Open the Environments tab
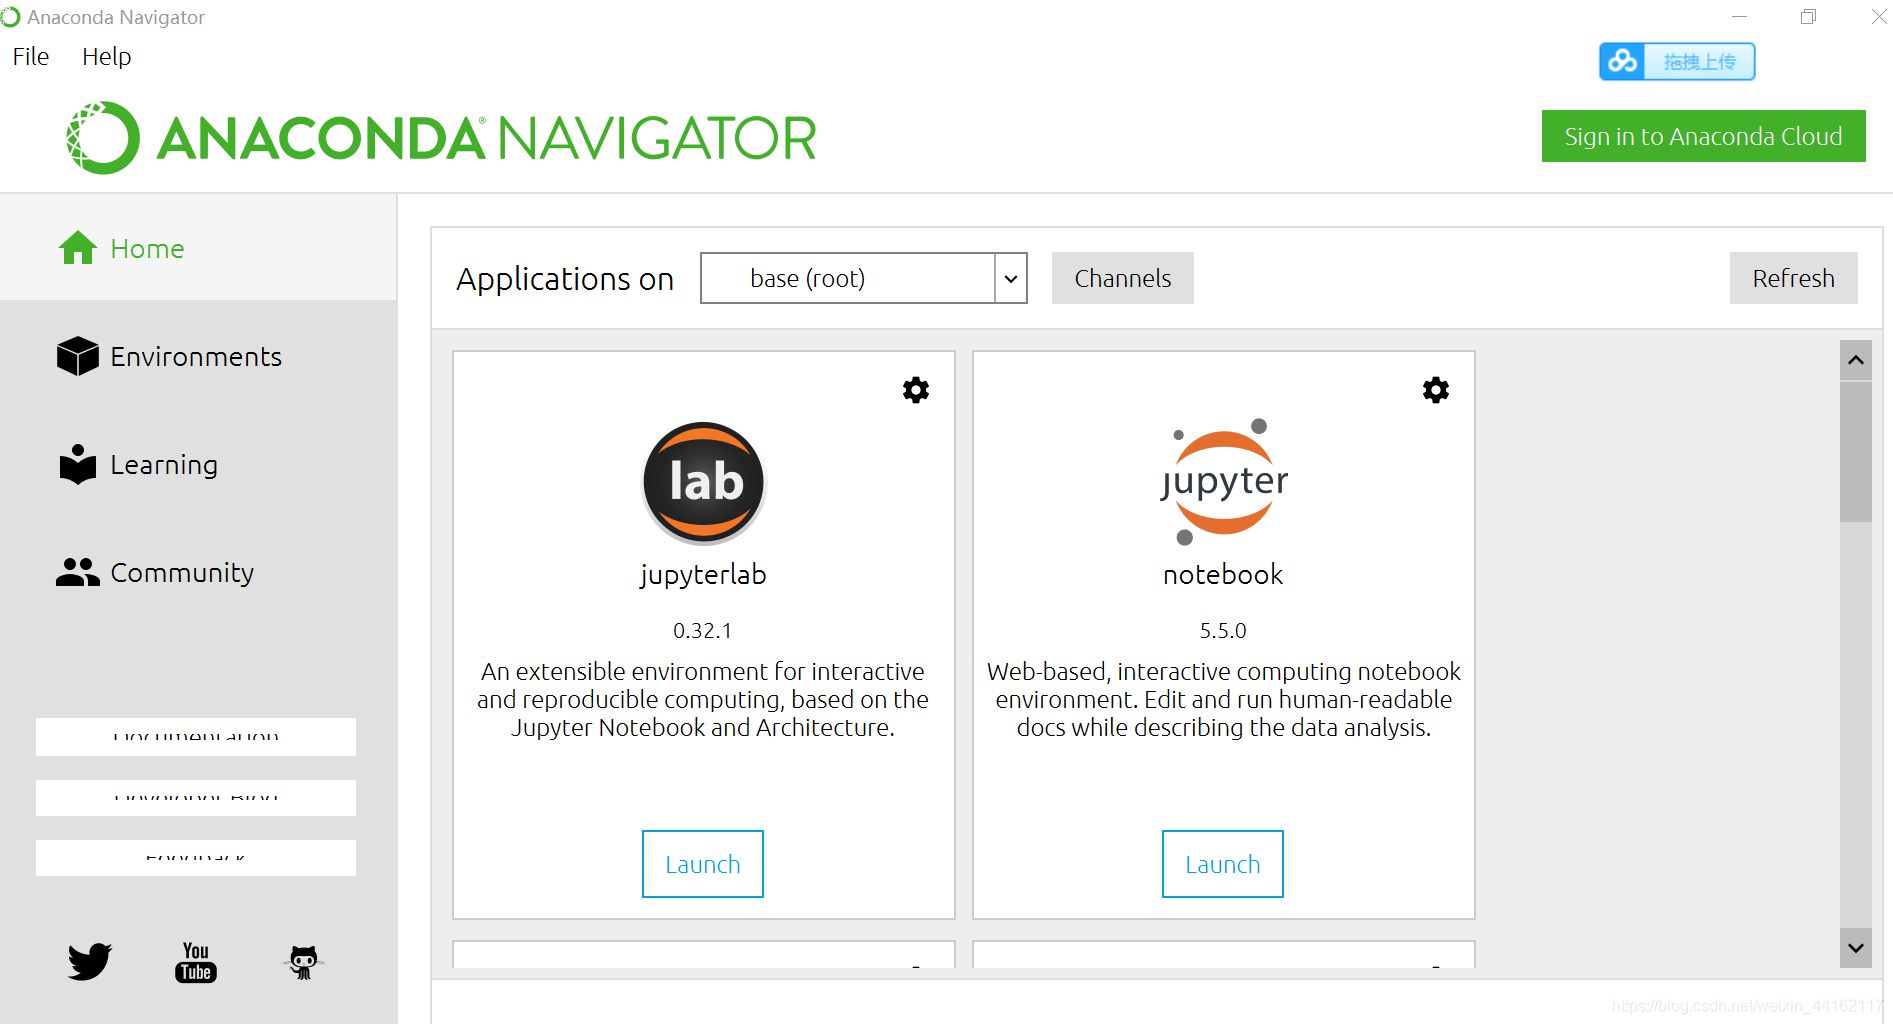 [198, 356]
